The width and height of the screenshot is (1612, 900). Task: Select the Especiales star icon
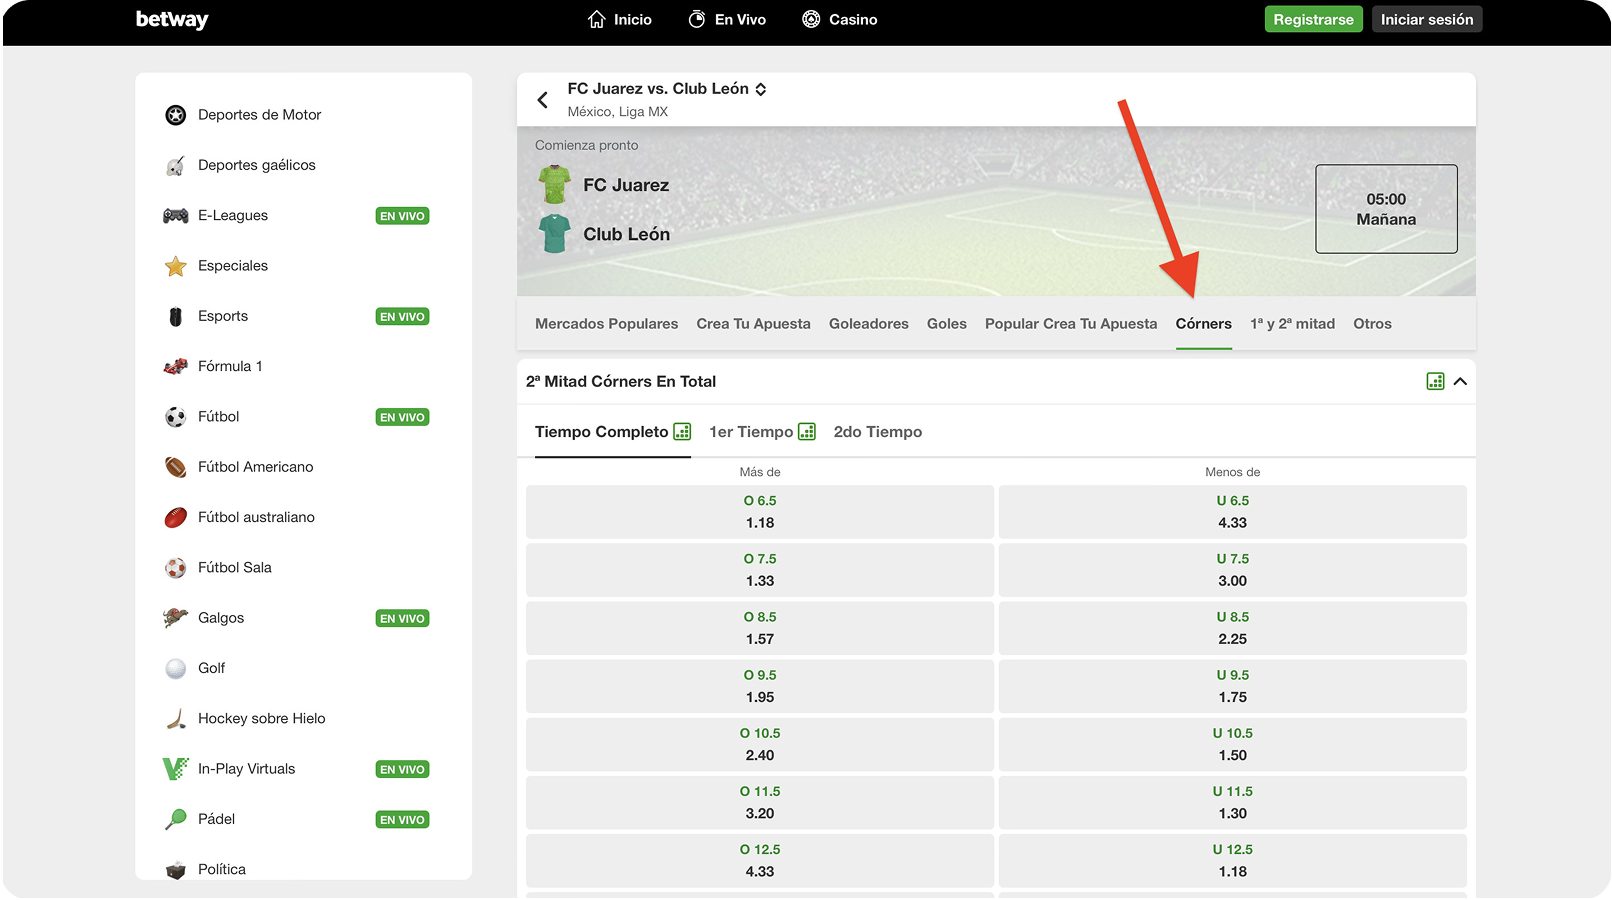click(176, 266)
